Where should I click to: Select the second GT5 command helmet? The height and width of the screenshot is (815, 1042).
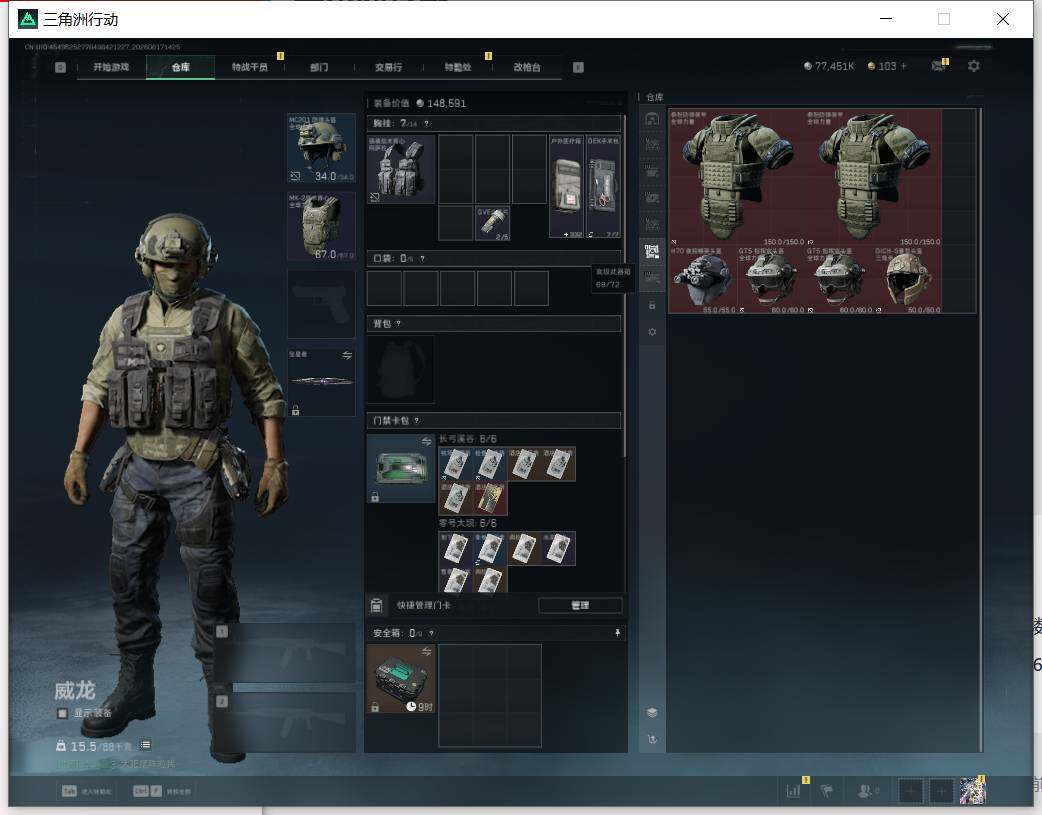(839, 280)
